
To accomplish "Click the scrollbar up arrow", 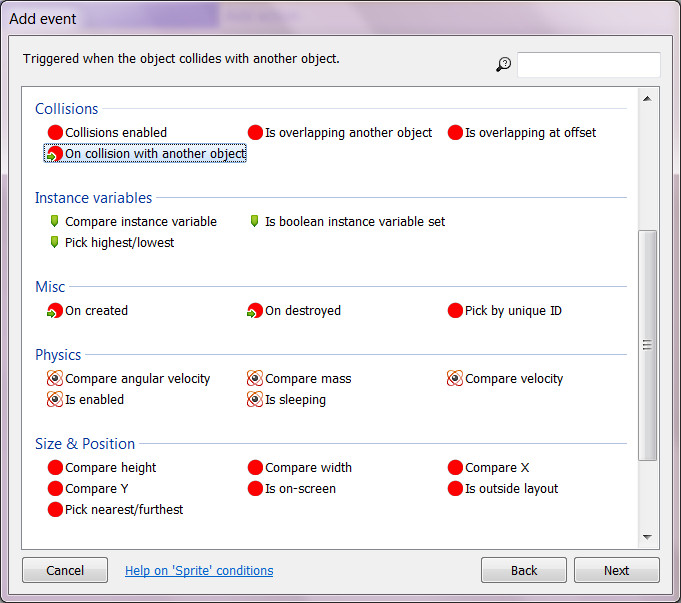I will [x=647, y=98].
